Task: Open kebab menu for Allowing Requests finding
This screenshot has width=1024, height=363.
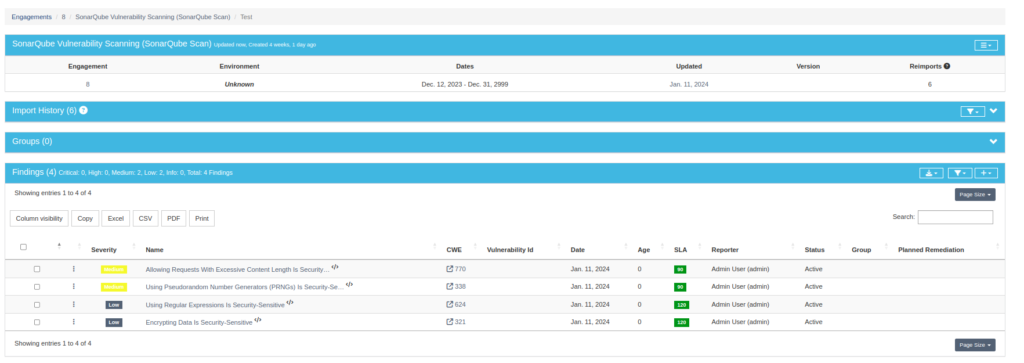Action: (73, 268)
